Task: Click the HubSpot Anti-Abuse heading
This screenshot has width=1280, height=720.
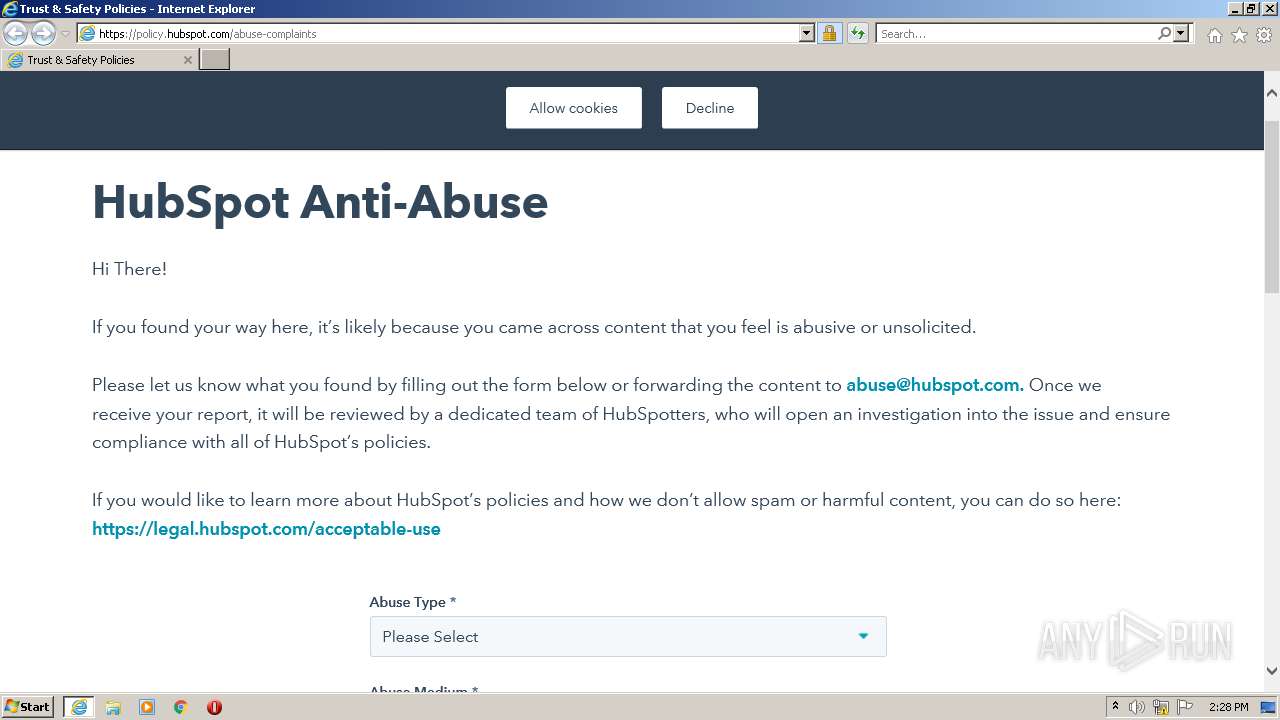Action: click(320, 202)
